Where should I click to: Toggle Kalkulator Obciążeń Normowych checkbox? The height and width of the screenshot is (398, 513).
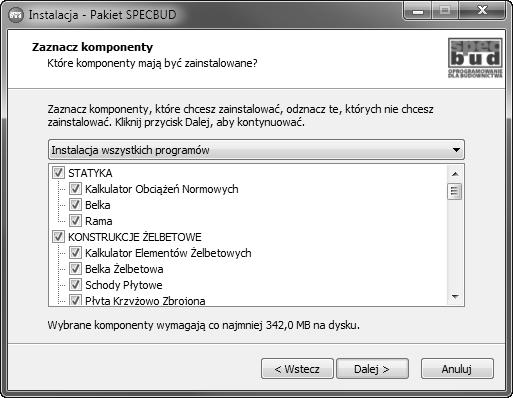tap(75, 189)
